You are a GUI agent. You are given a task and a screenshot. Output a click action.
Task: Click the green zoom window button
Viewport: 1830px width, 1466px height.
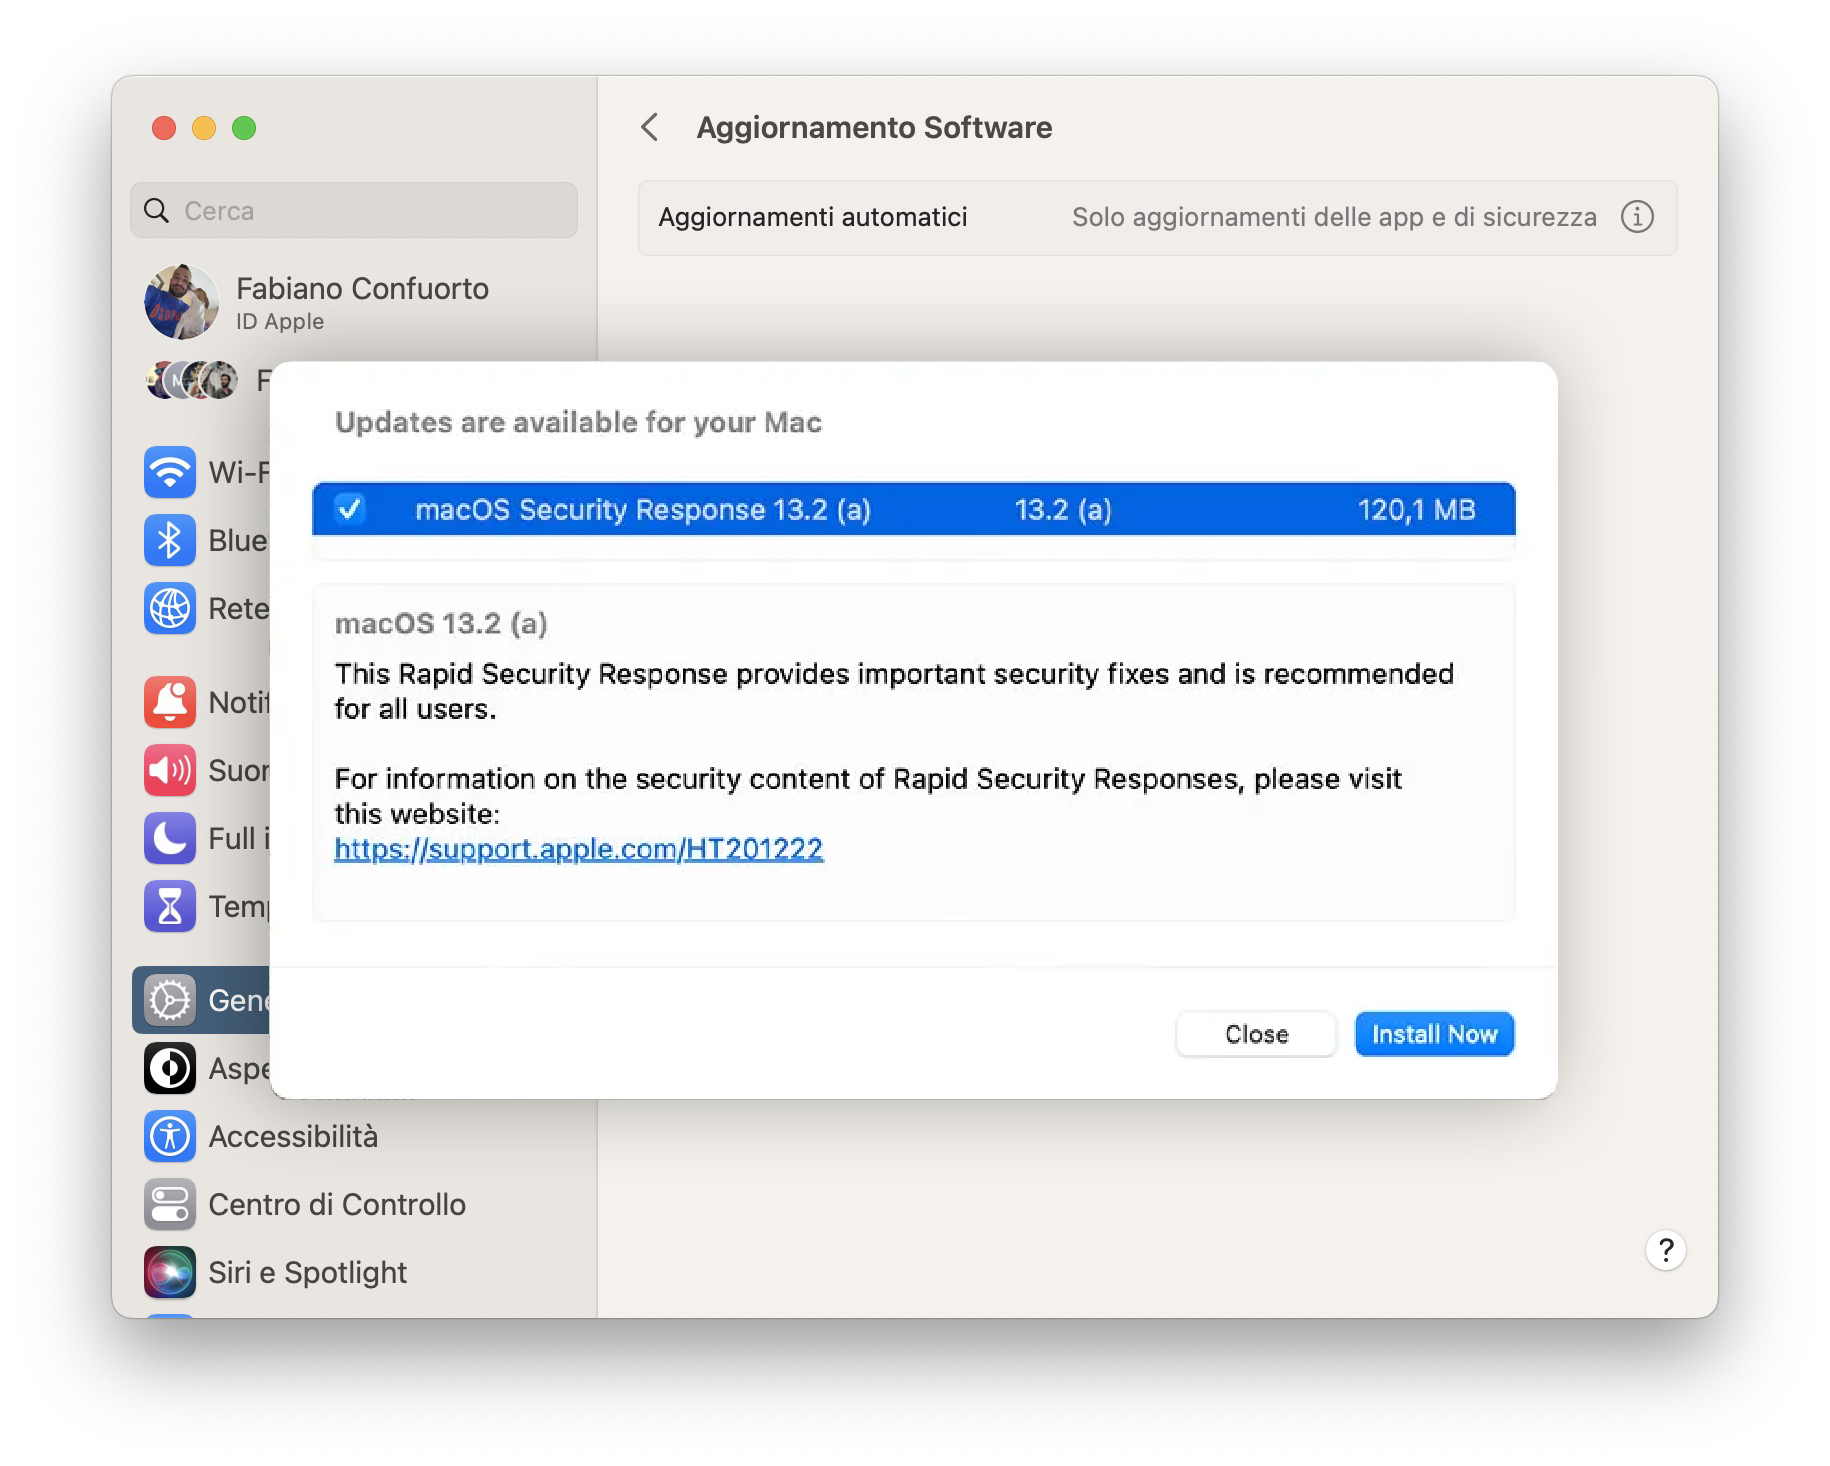244,128
